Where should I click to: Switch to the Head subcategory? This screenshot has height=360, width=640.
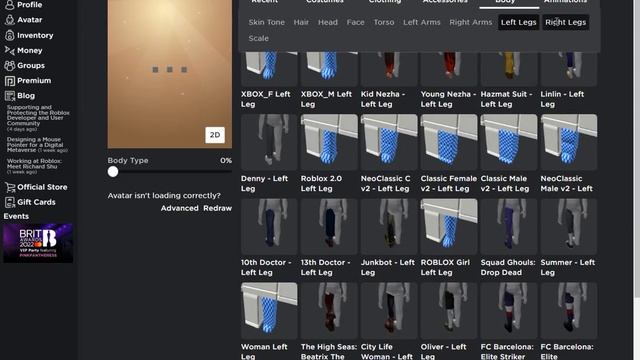pyautogui.click(x=328, y=22)
